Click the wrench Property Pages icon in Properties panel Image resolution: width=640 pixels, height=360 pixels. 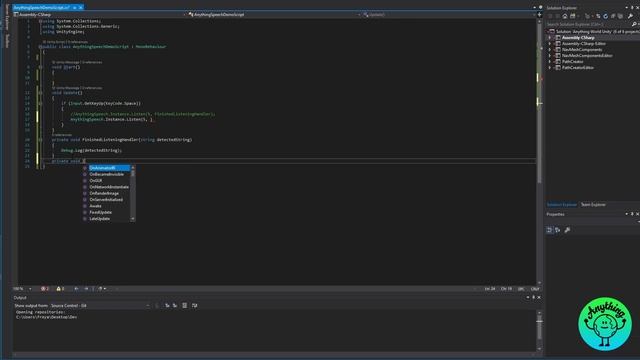[567, 230]
